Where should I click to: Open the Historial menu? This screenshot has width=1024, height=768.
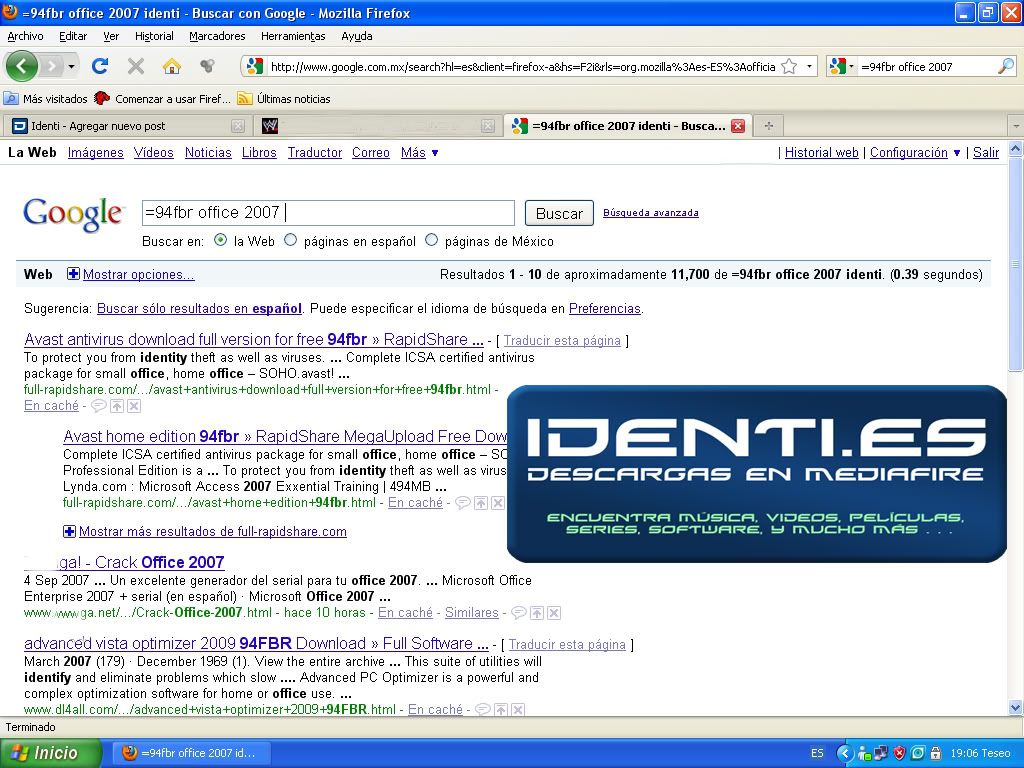(x=154, y=37)
